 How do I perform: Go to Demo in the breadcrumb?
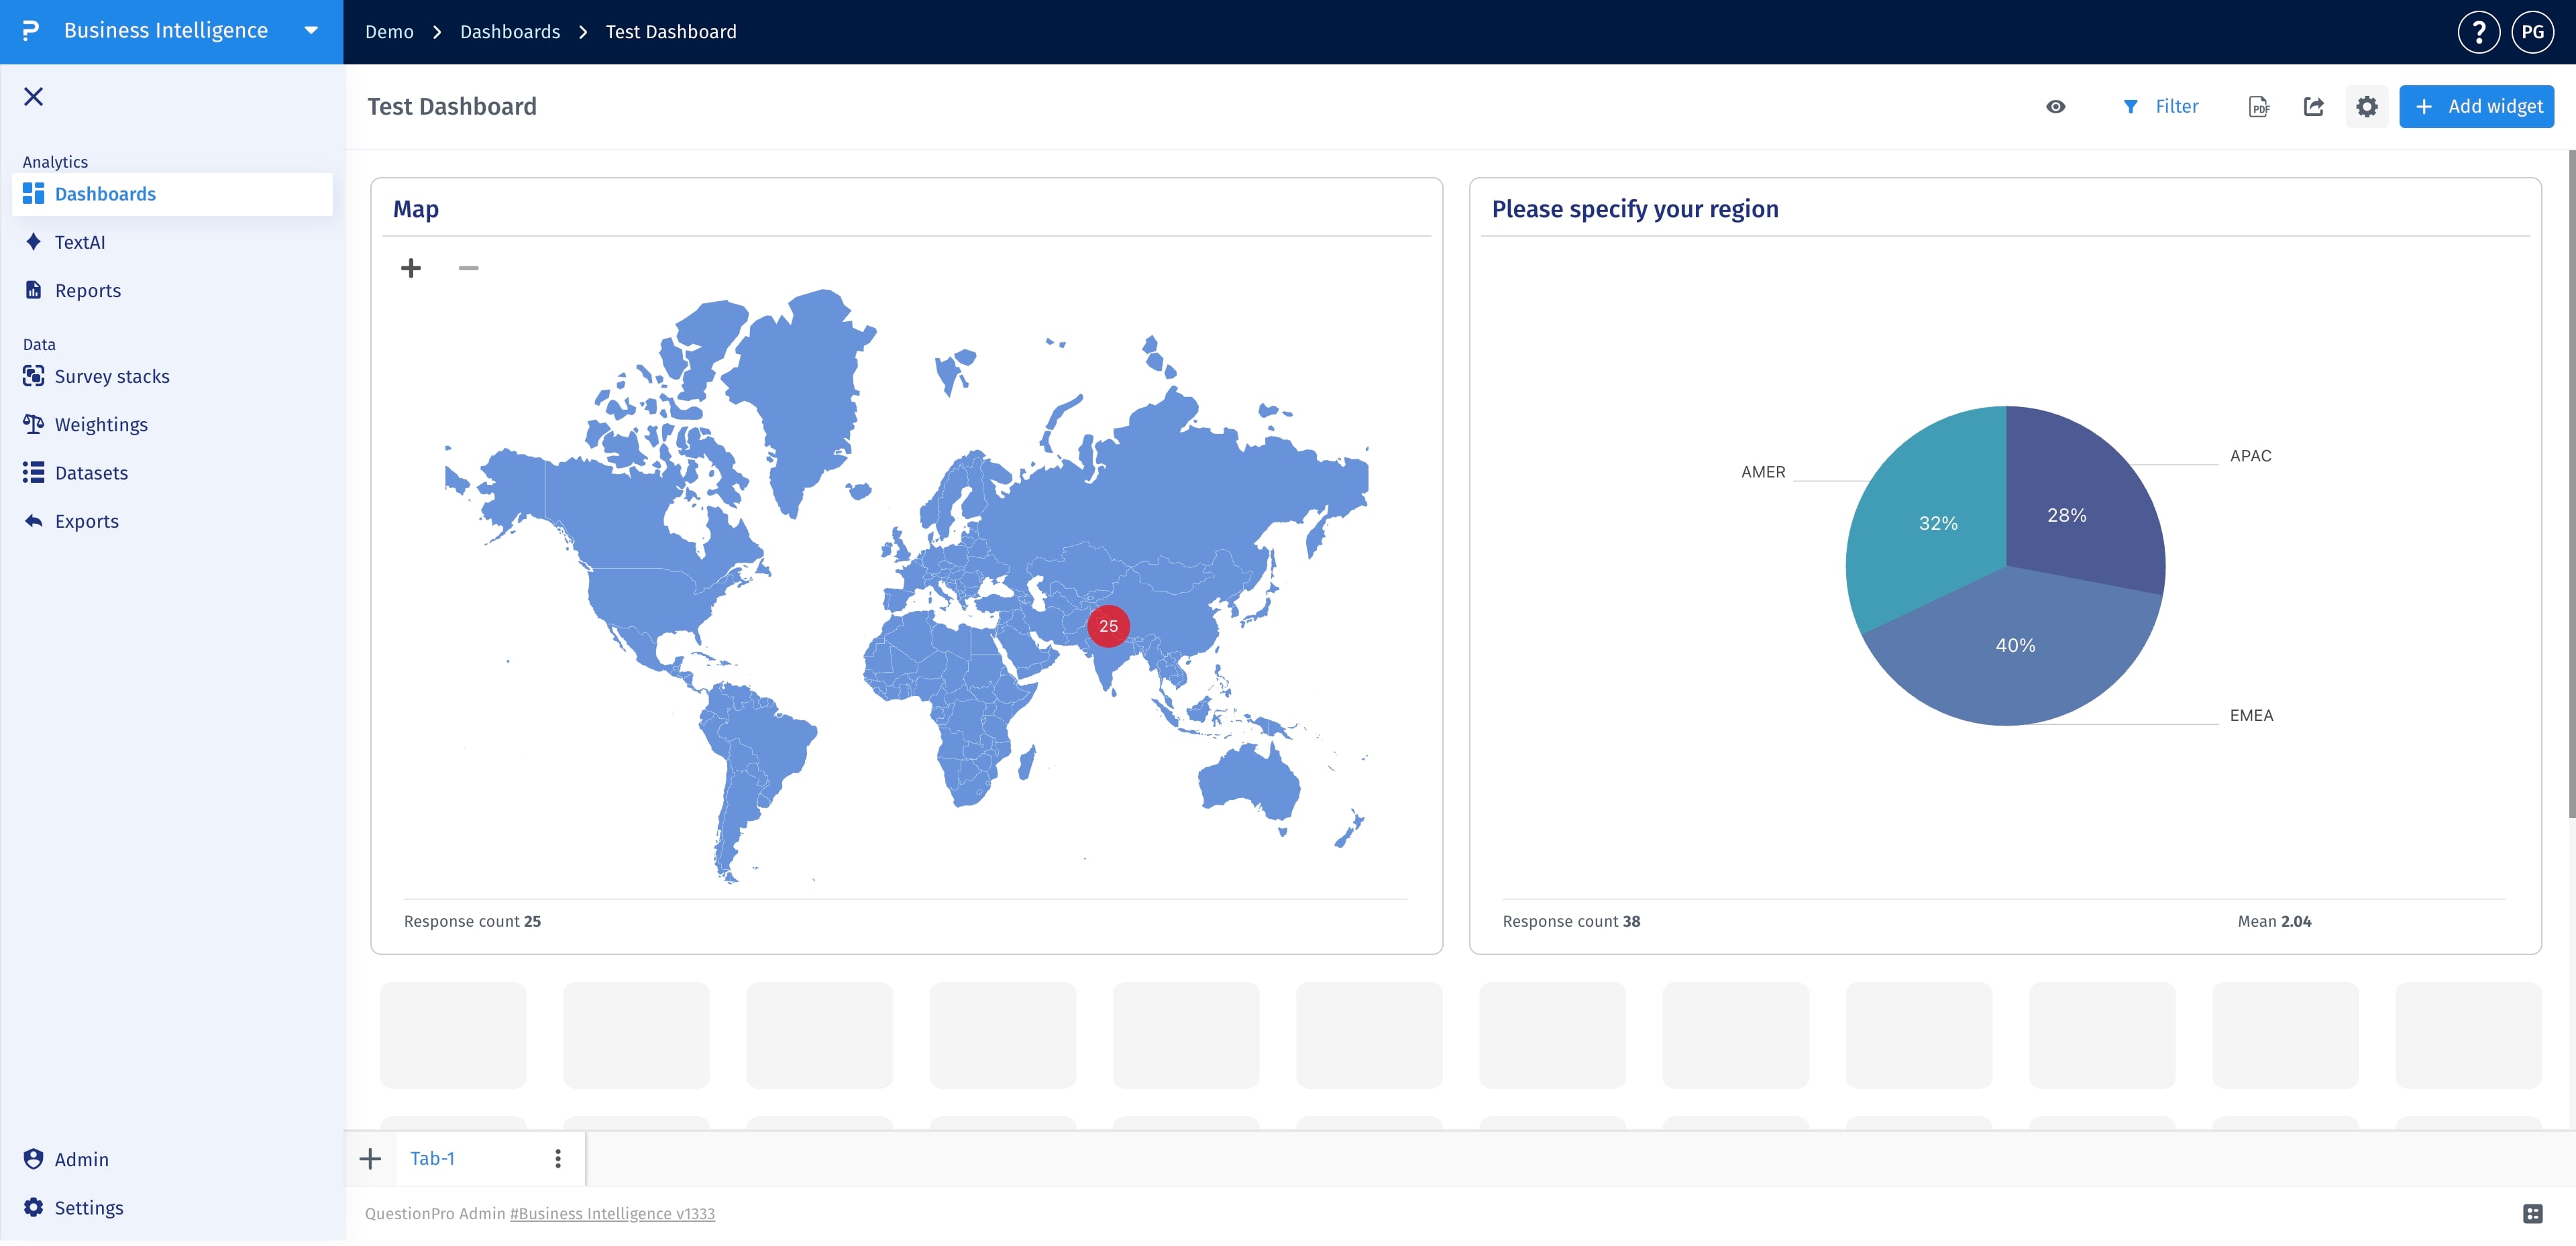pos(389,32)
